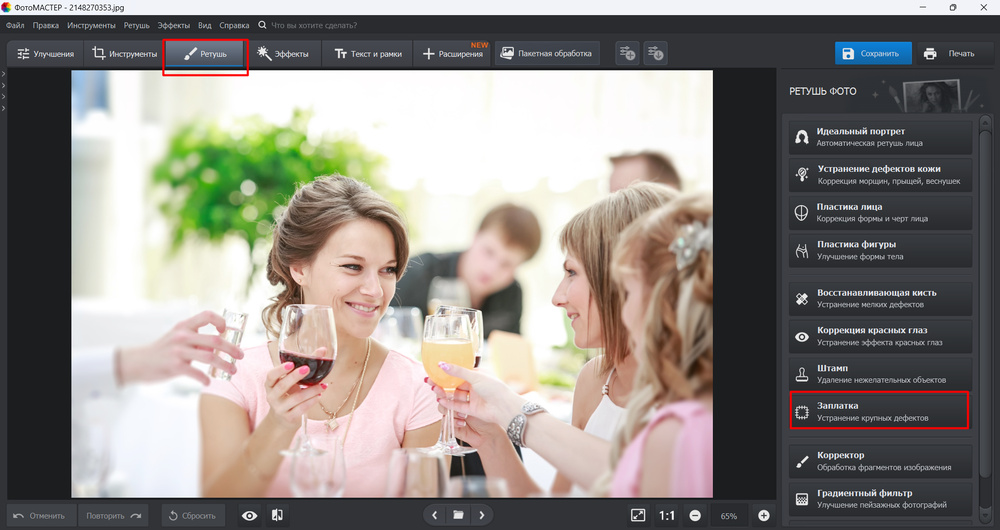Expand the collapsed left side panel arrow
This screenshot has width=1000, height=530.
(4, 74)
